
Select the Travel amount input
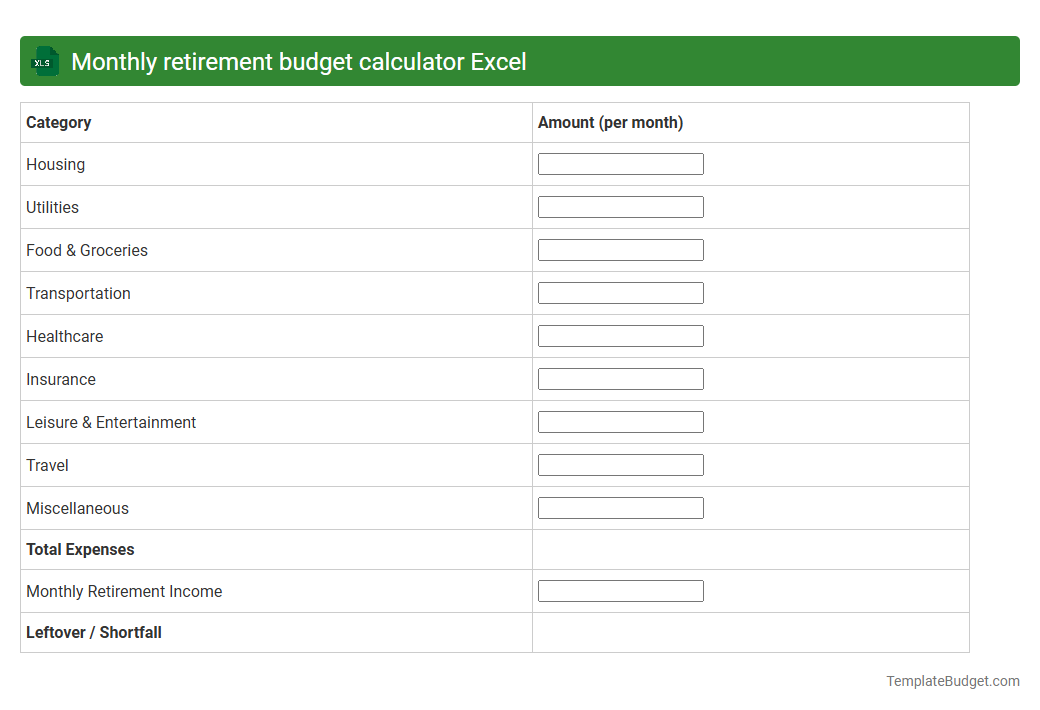620,464
